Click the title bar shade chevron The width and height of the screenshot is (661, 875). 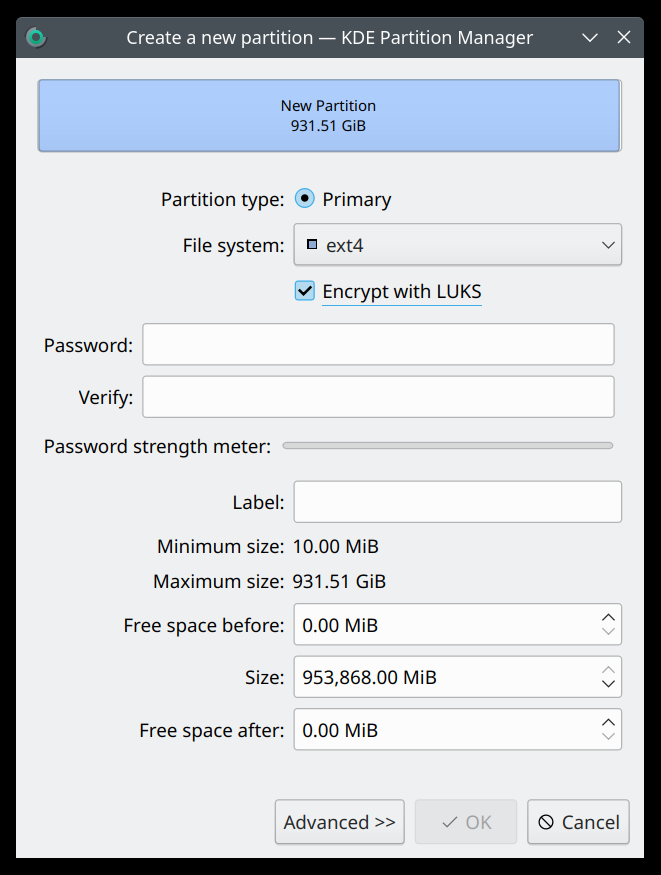coord(590,37)
